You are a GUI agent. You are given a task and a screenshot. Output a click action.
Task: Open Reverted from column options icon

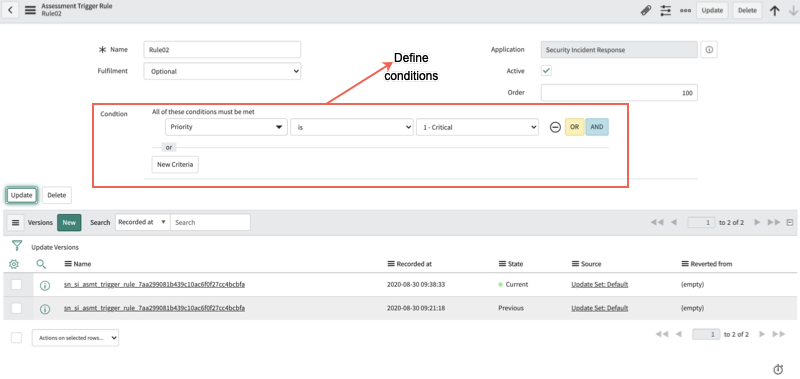click(685, 264)
